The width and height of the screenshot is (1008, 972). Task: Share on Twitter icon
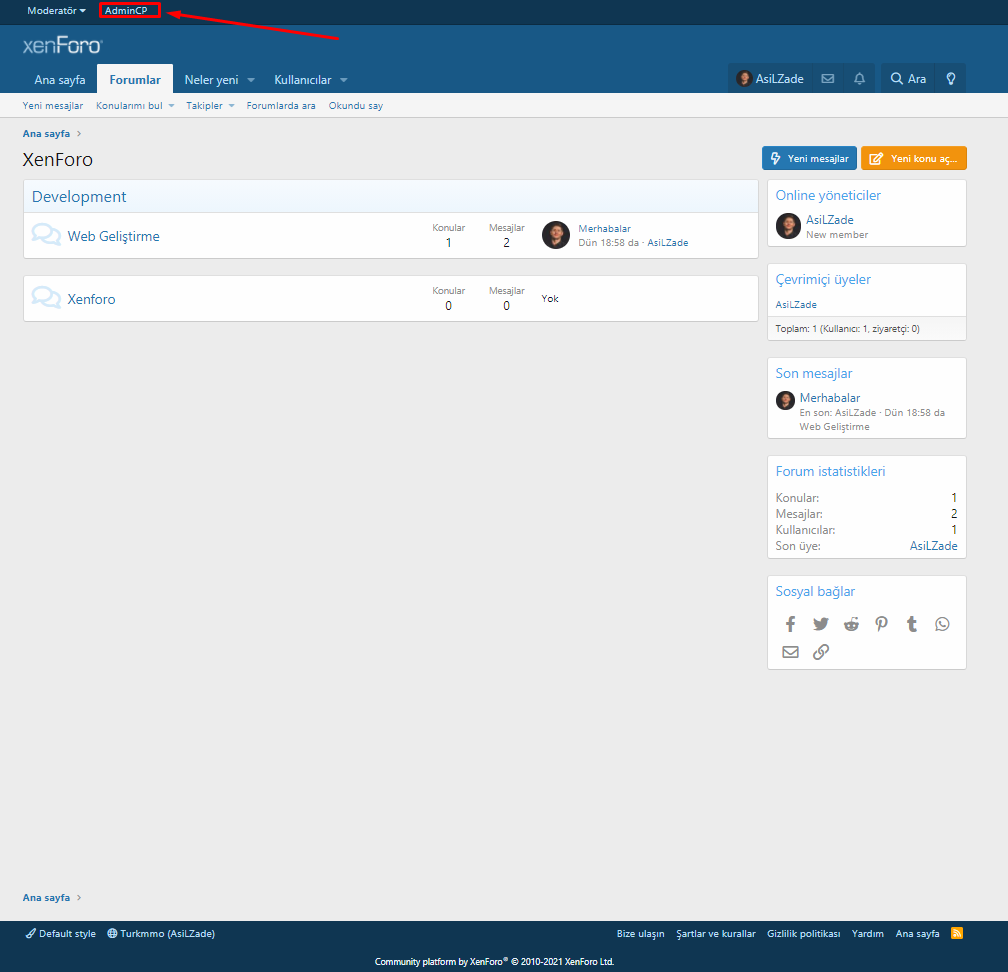tap(821, 624)
